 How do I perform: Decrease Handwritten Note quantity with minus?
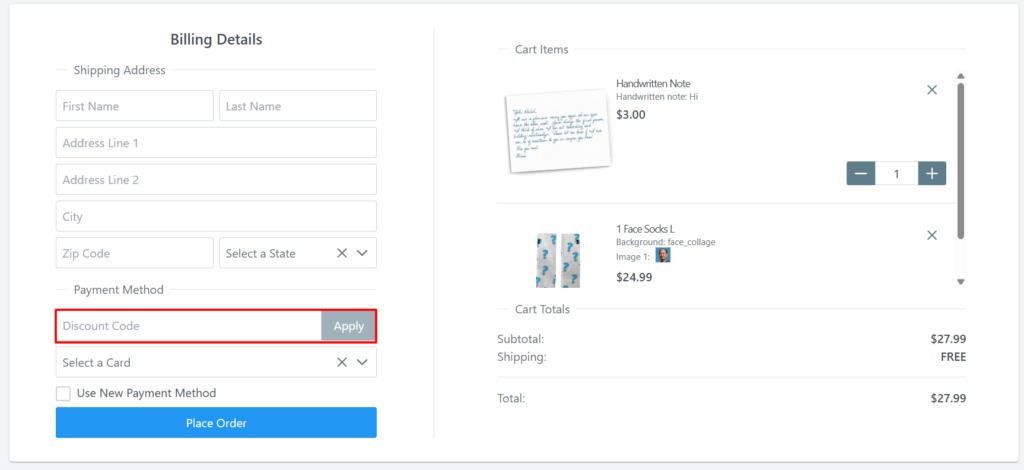click(861, 174)
